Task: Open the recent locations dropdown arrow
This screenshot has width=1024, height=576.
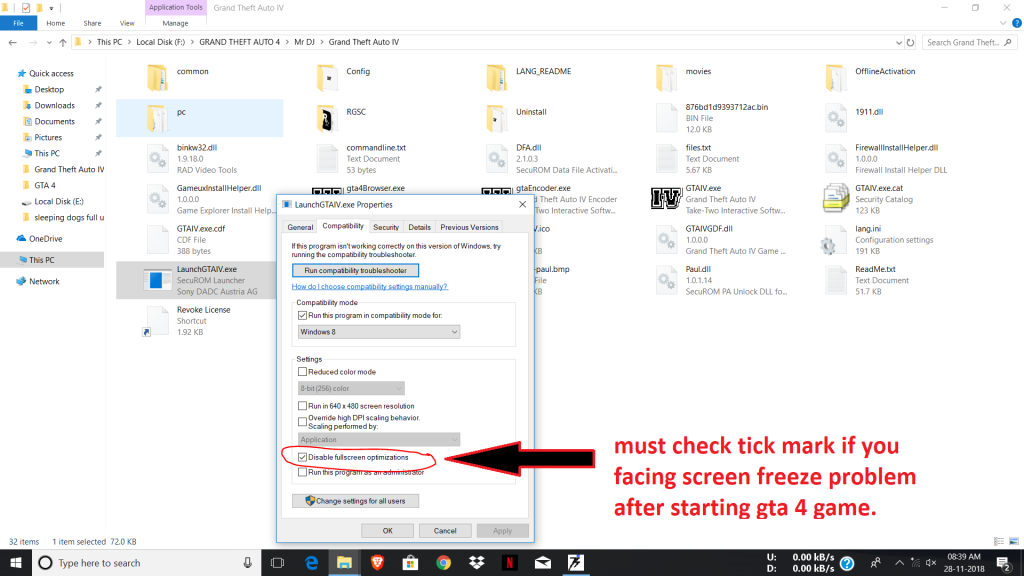Action: [49, 42]
